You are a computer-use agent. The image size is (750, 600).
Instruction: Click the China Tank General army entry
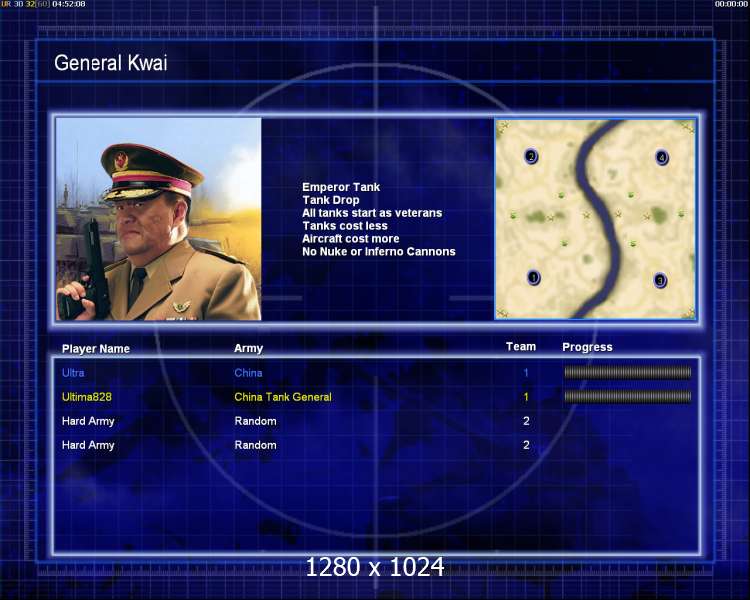coord(283,397)
